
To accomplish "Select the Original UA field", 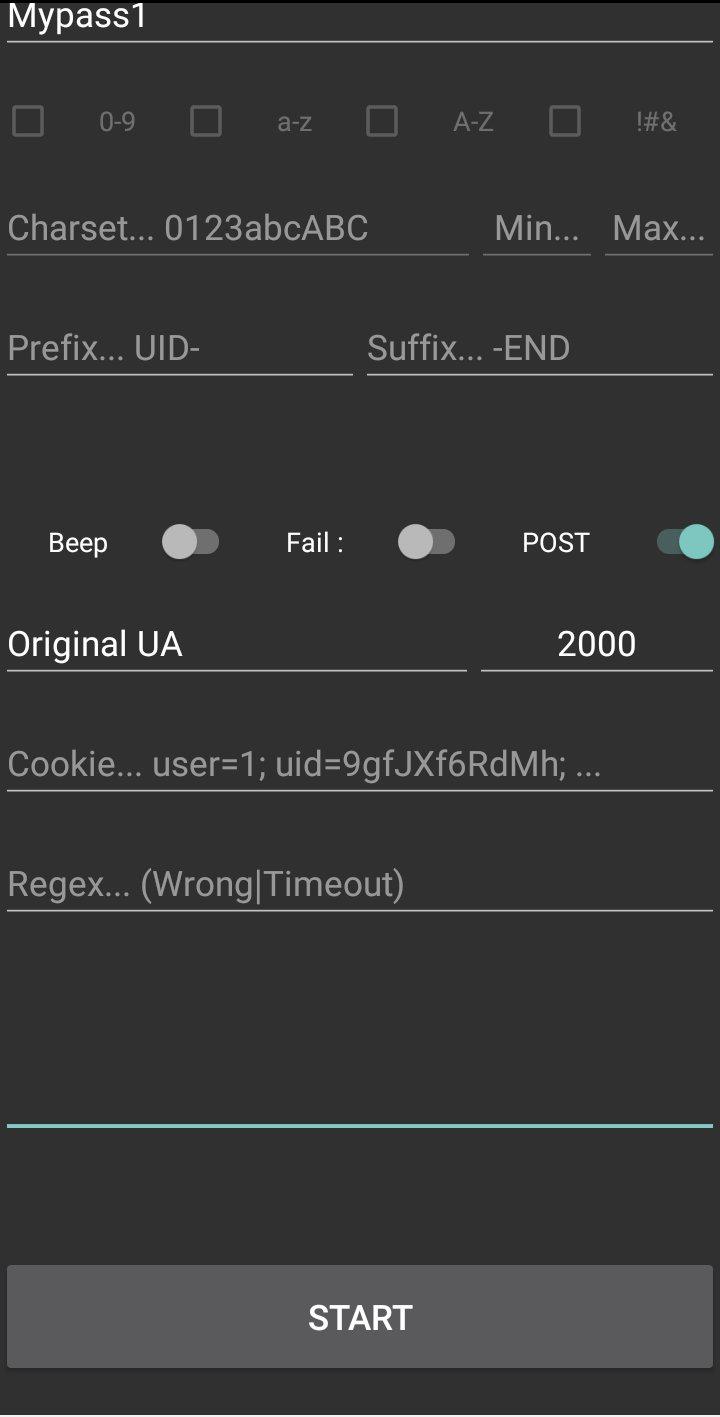I will coord(237,644).
